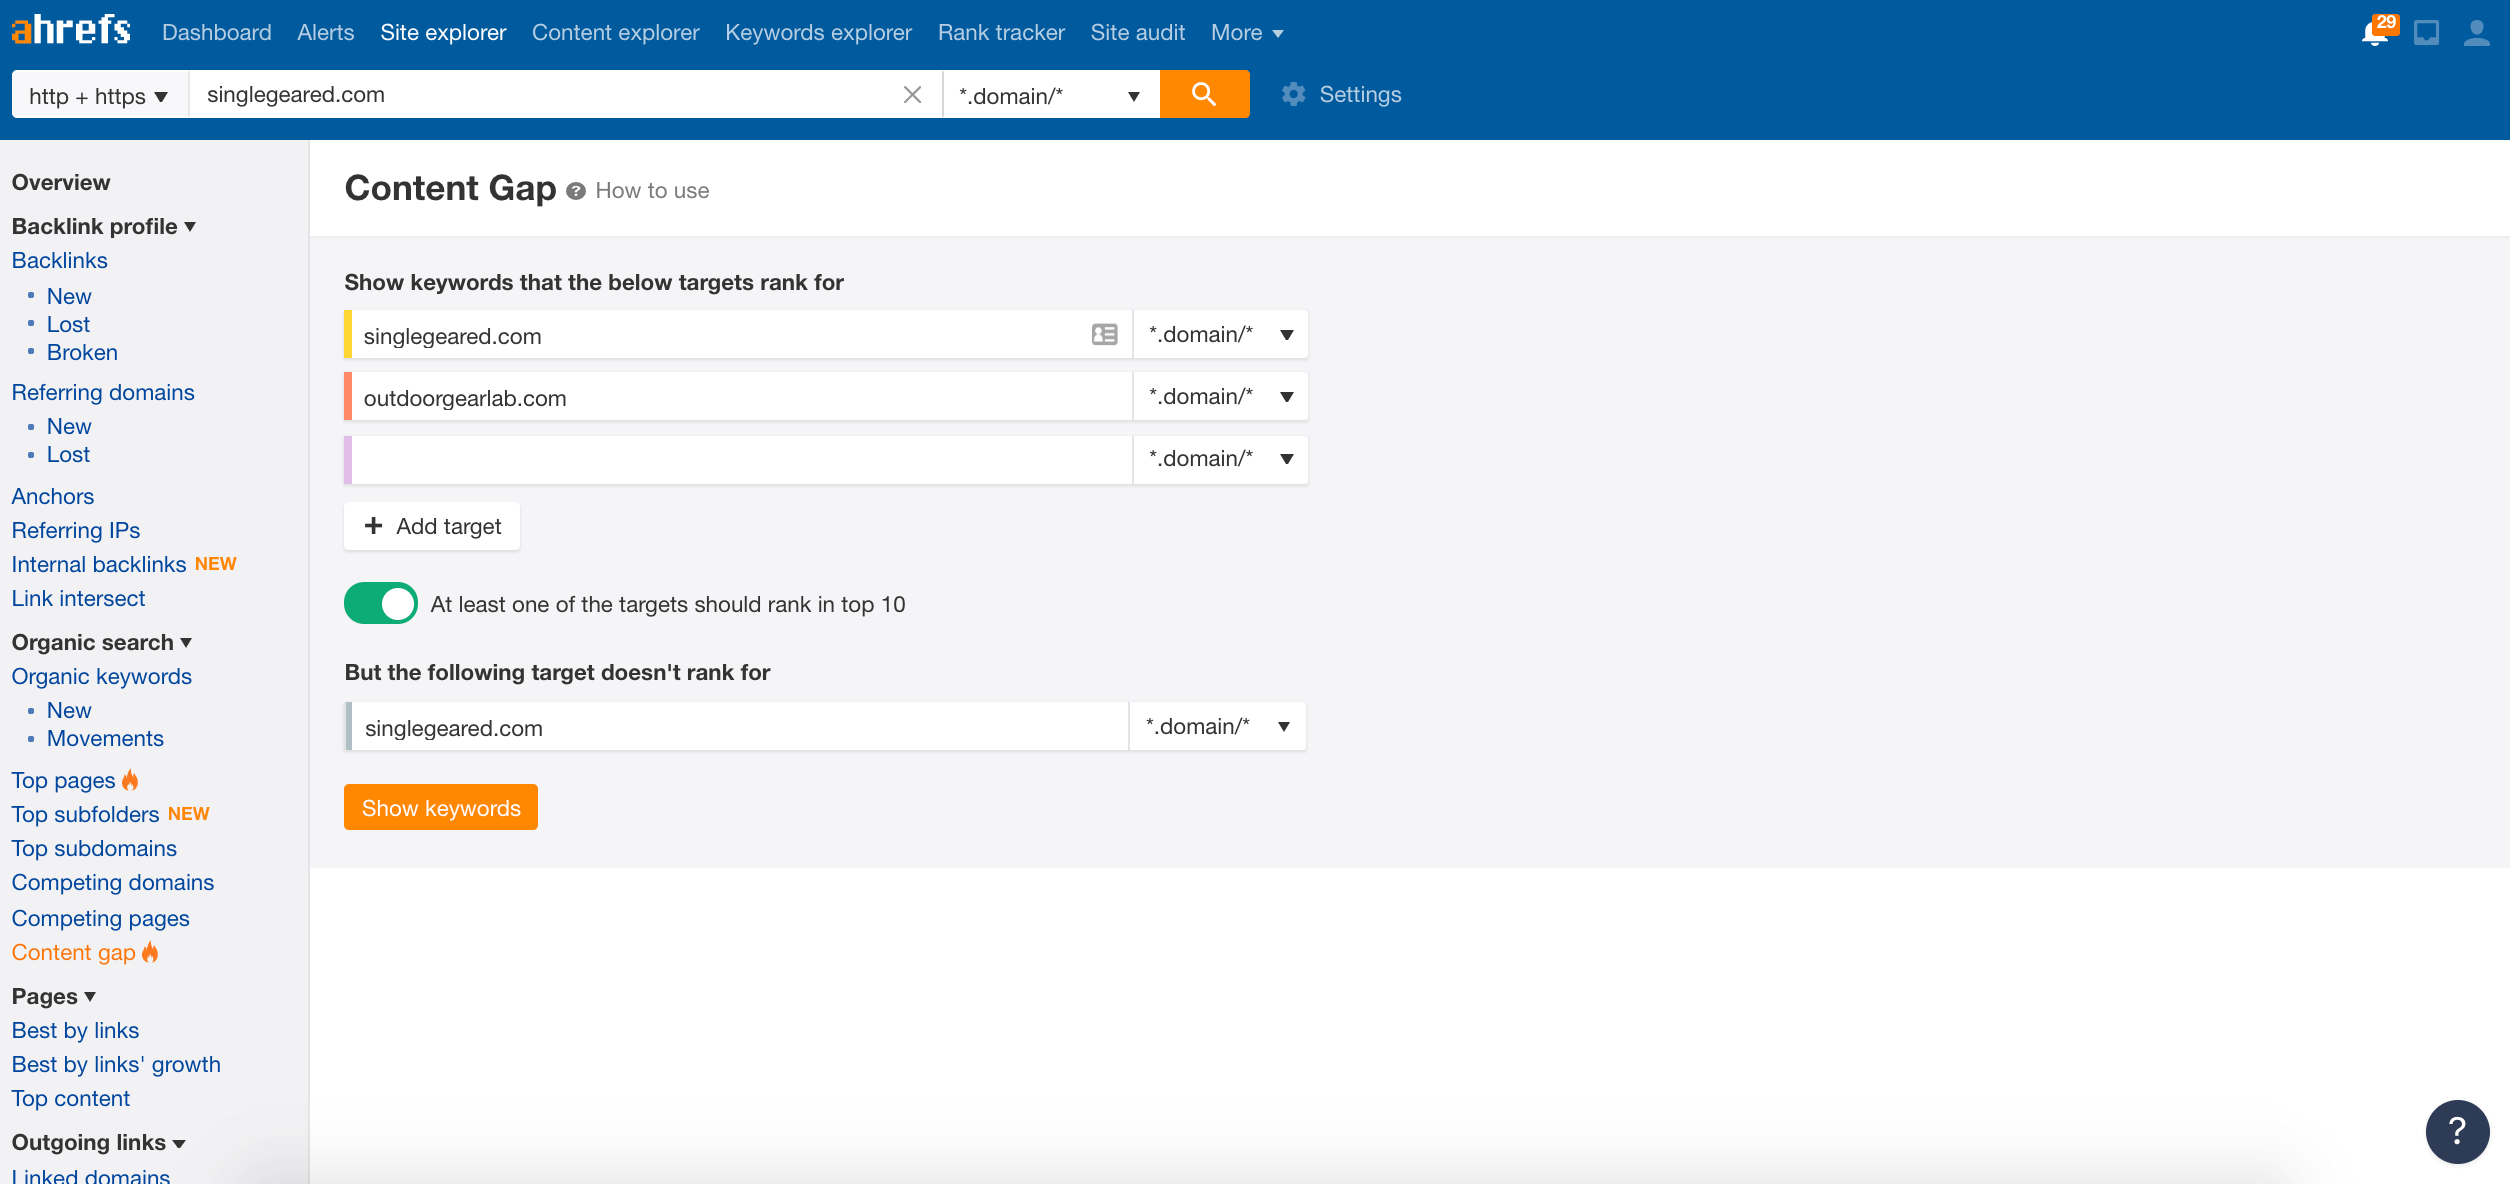Open Broken backlinks
Viewport: 2510px width, 1184px height.
click(82, 352)
